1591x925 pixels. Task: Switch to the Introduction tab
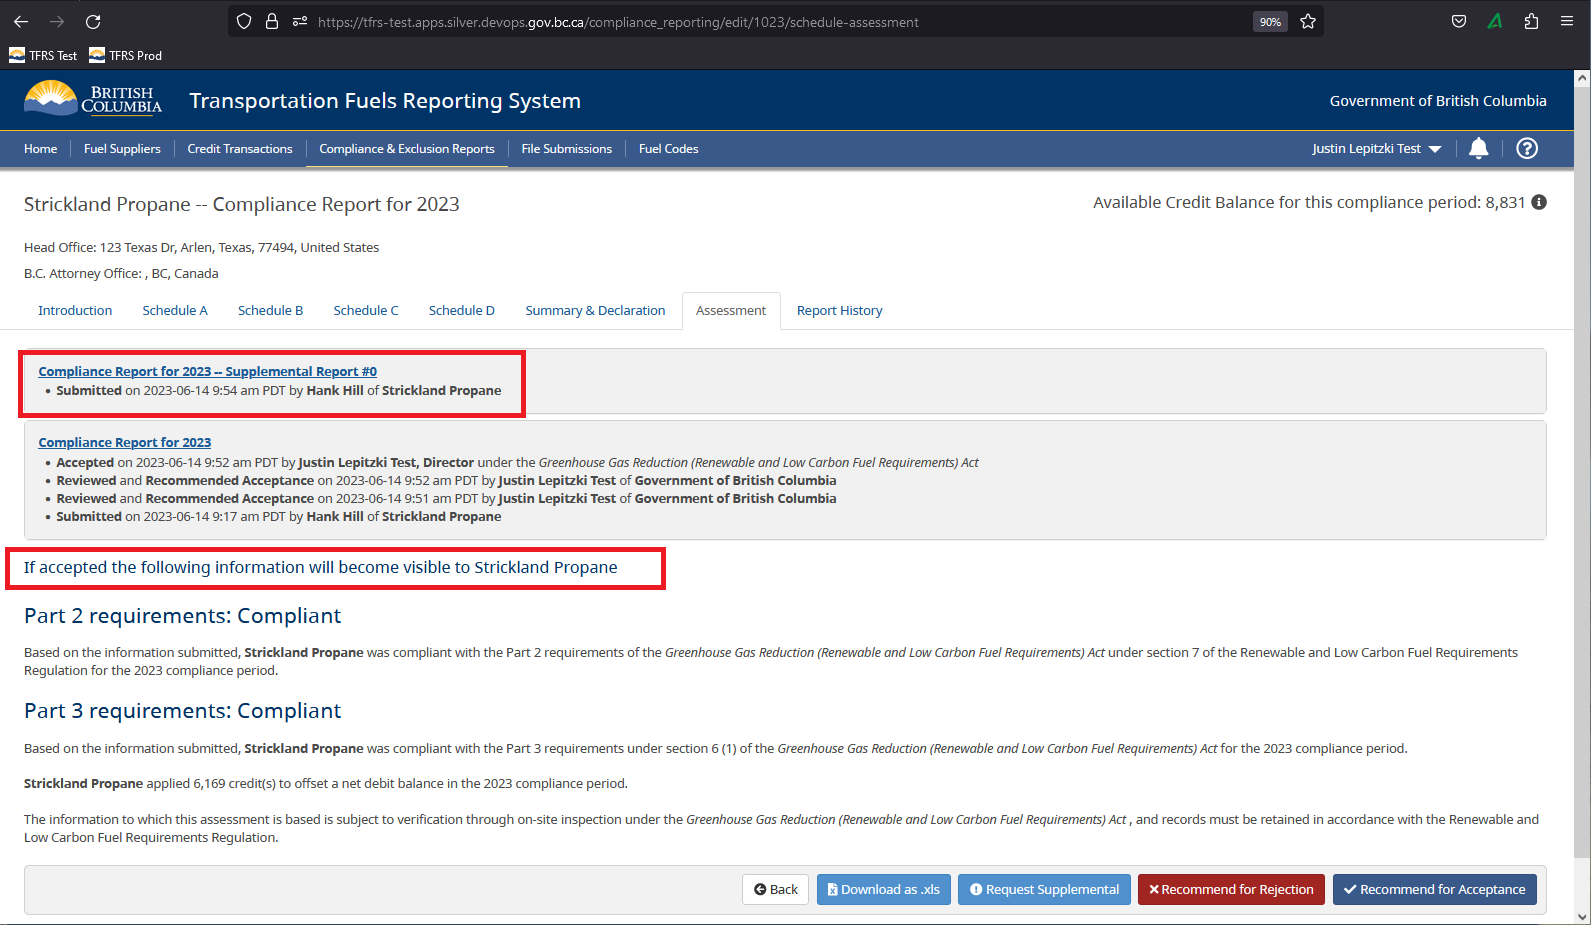click(75, 311)
